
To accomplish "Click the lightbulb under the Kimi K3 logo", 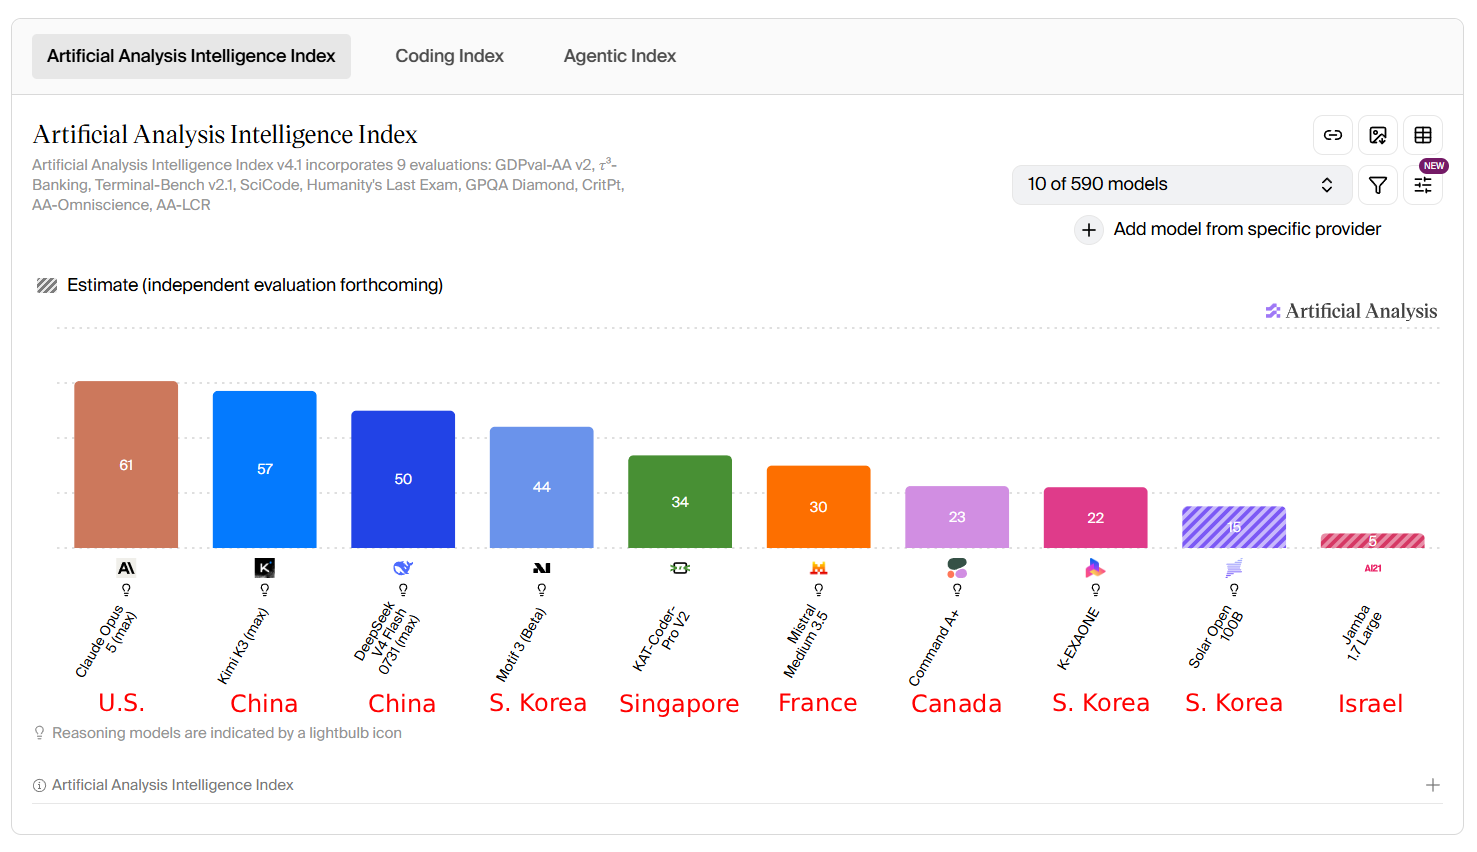I will [265, 590].
